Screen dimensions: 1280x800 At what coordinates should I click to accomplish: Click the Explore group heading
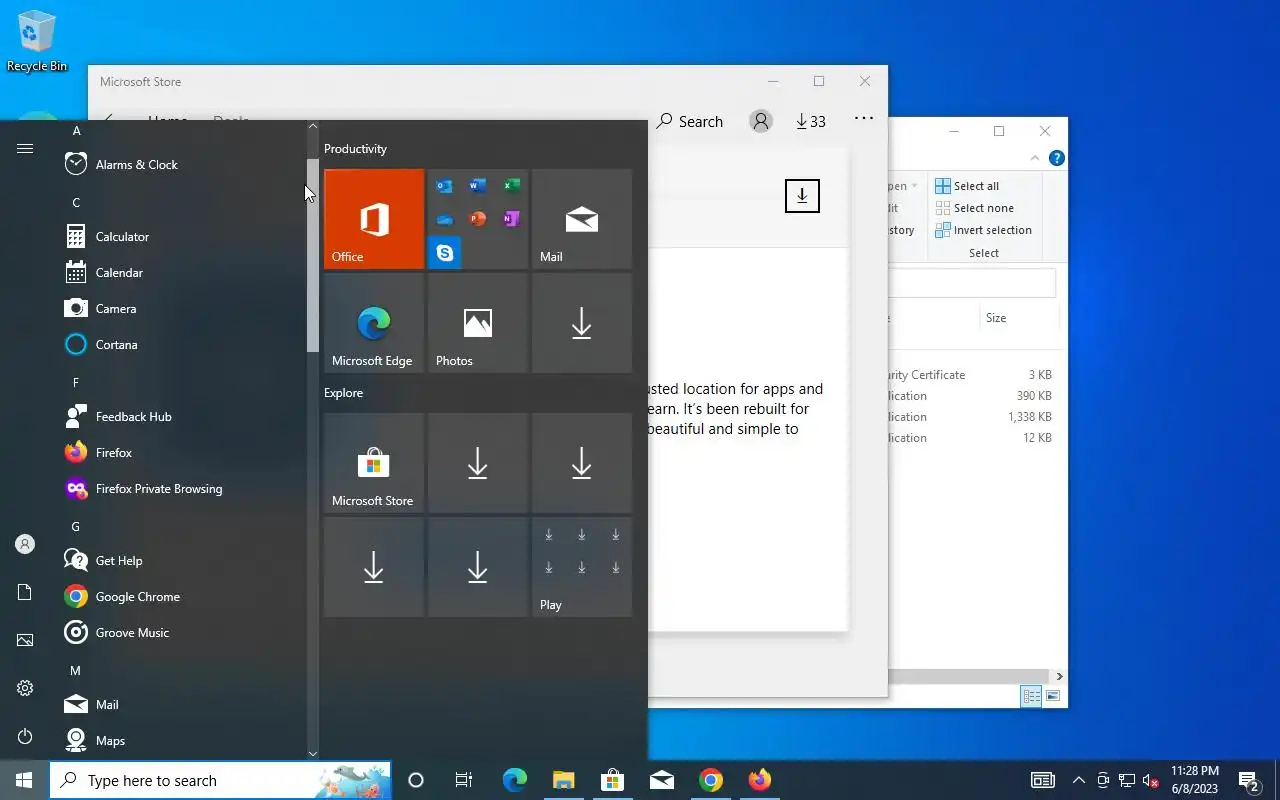(x=343, y=393)
